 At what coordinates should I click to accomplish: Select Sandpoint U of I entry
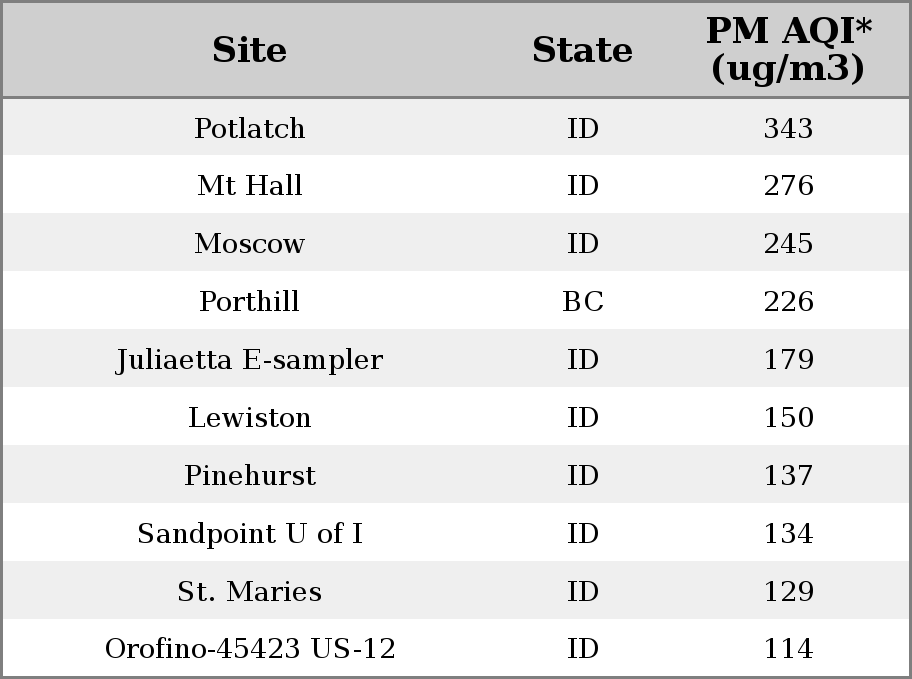click(x=250, y=534)
